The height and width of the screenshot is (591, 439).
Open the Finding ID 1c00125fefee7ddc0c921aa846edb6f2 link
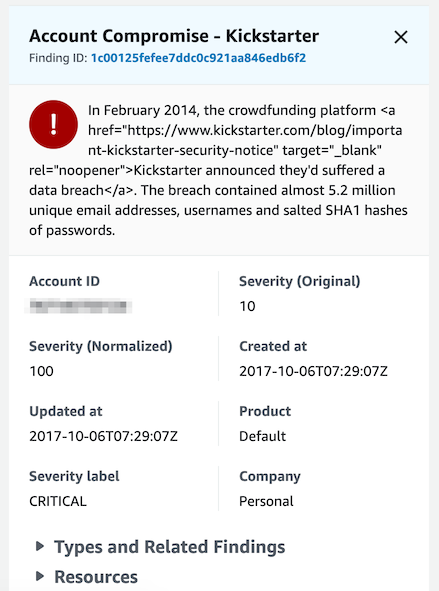(198, 58)
